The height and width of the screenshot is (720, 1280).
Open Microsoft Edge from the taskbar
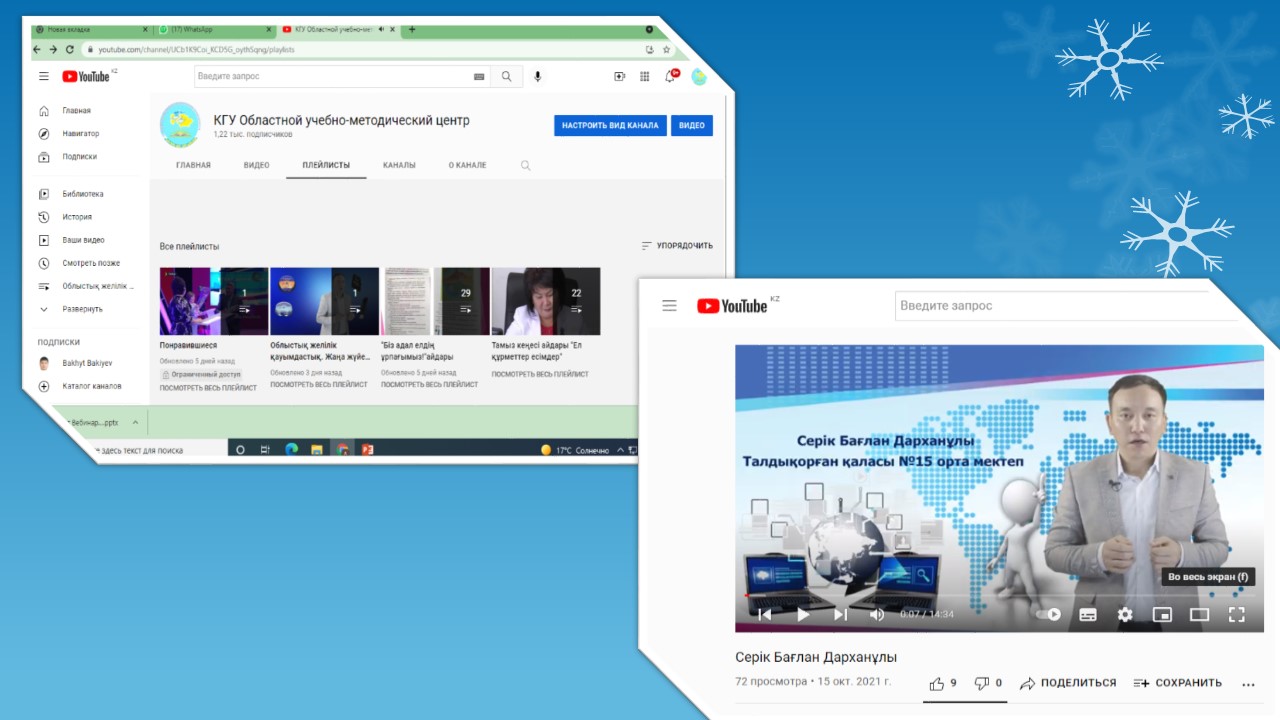tap(291, 450)
